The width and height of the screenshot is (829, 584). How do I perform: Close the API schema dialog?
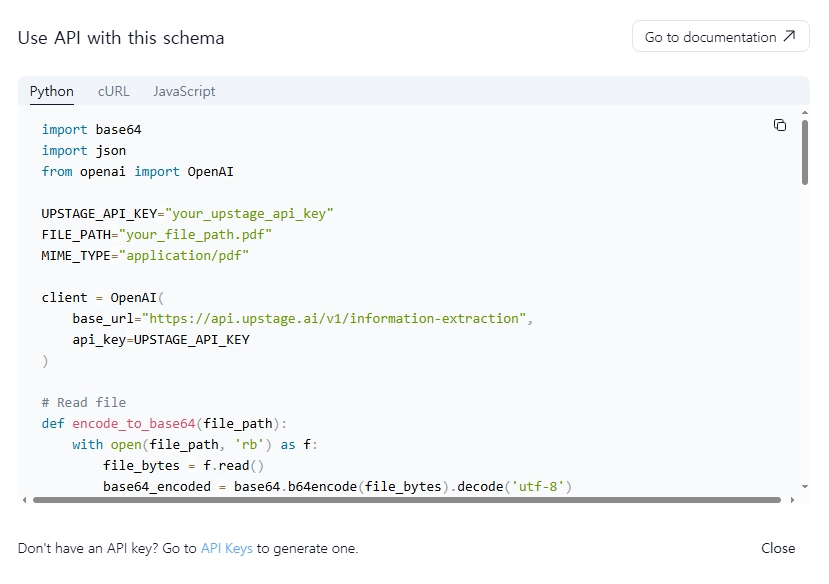[778, 548]
